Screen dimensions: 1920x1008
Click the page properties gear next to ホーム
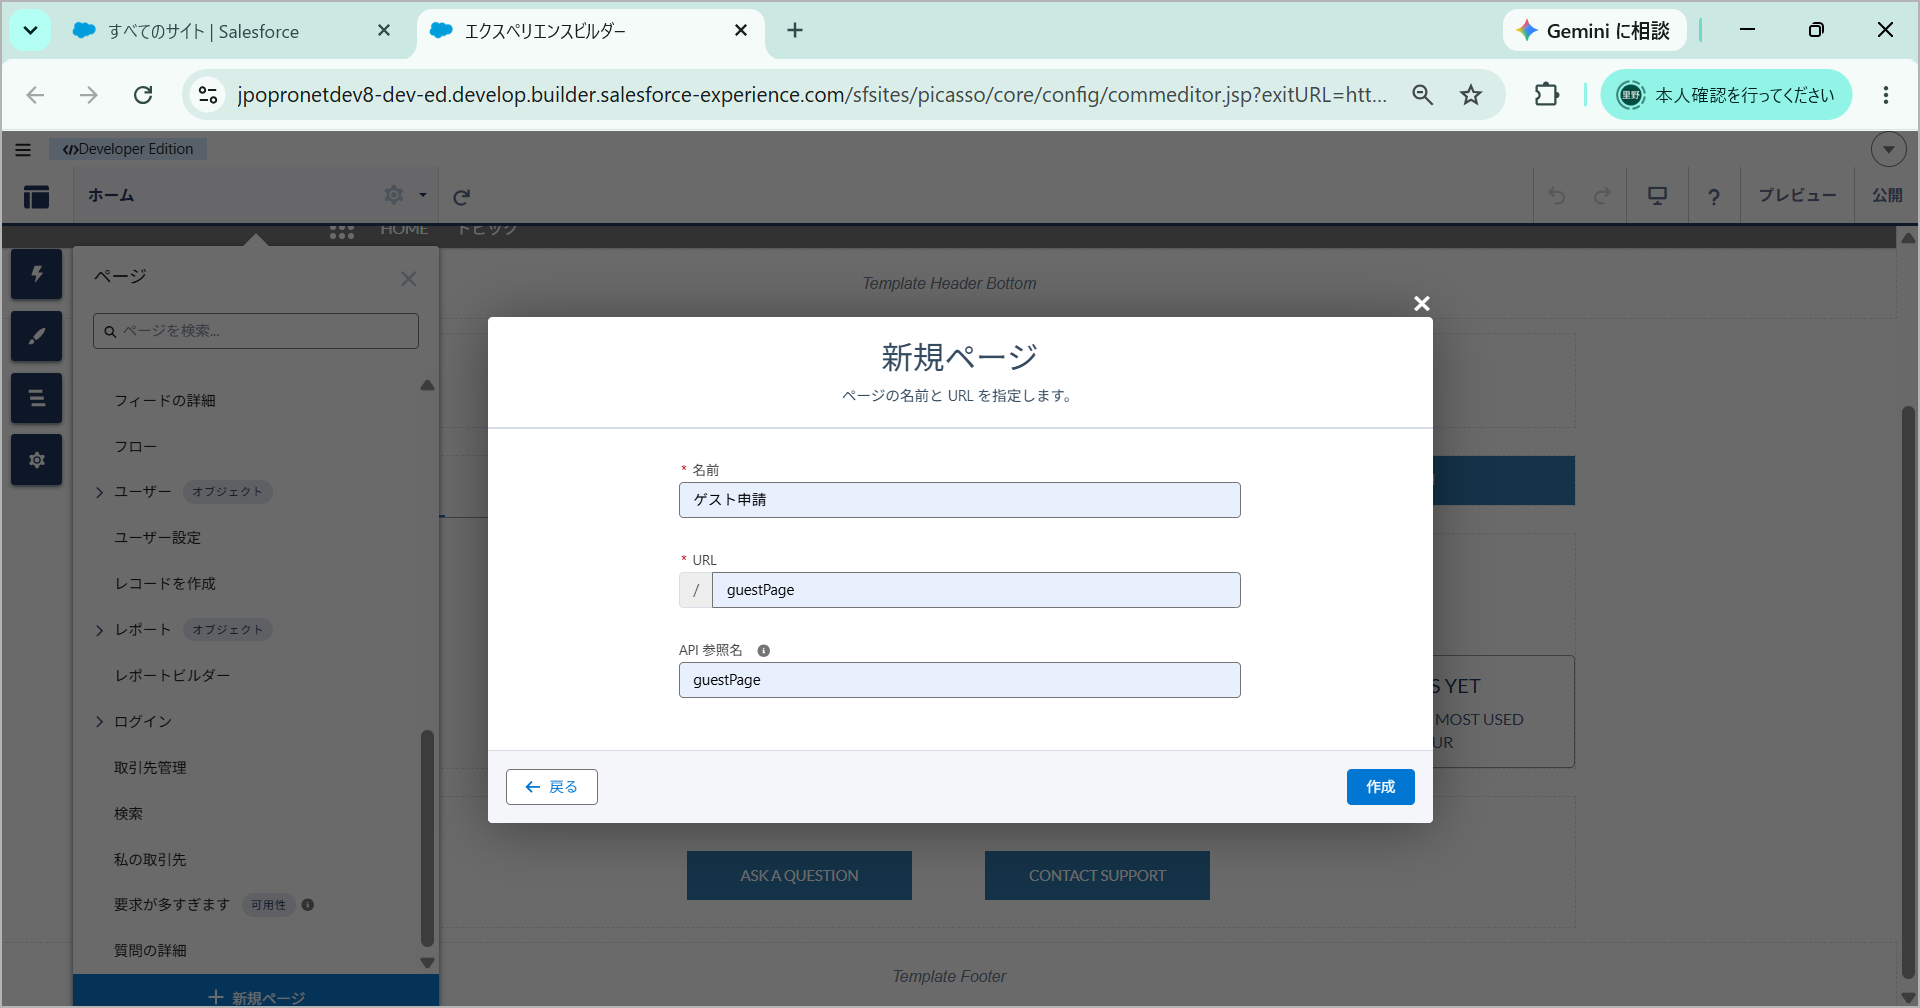click(394, 195)
